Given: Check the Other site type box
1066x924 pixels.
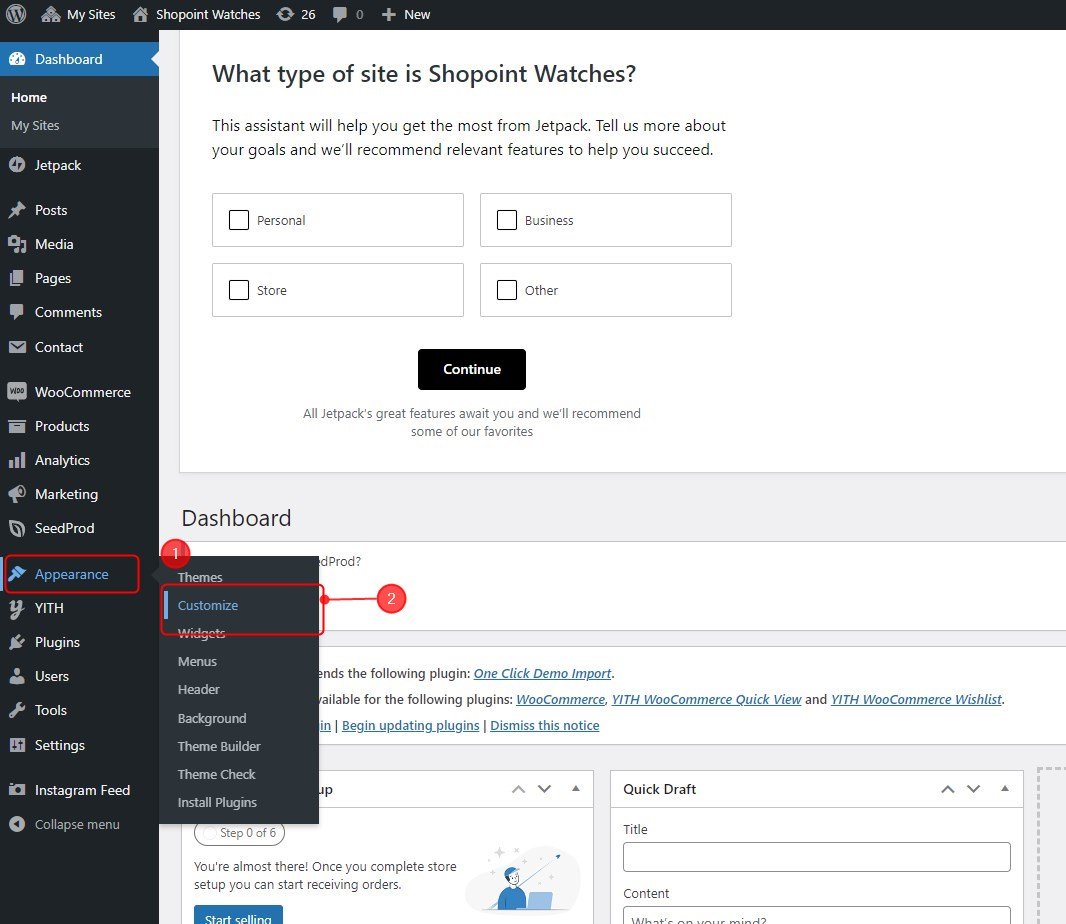Looking at the screenshot, I should pos(506,290).
